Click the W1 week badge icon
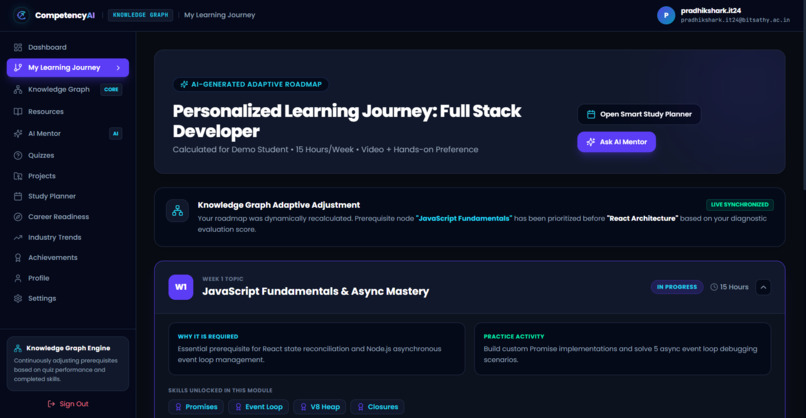 (x=181, y=287)
